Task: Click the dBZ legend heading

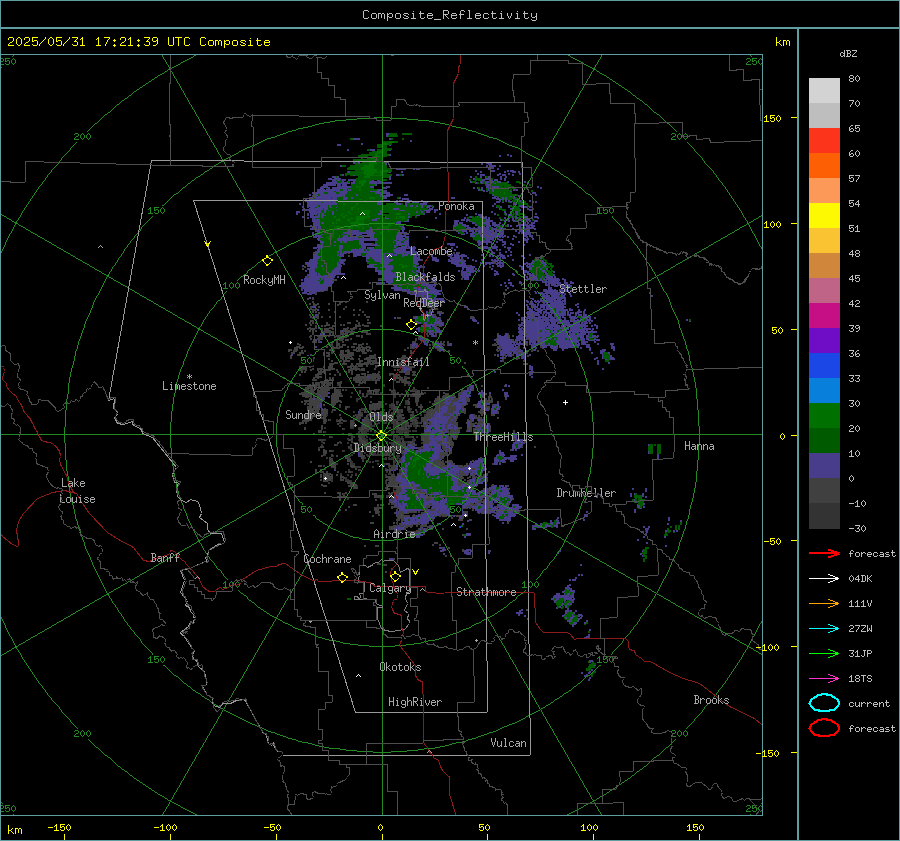Action: (848, 53)
